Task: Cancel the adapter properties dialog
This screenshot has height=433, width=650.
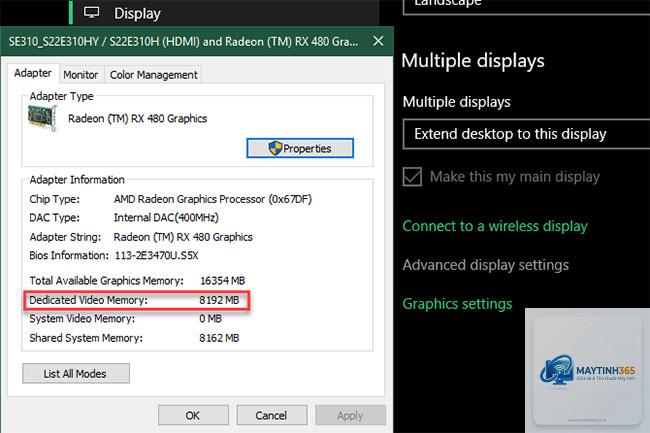Action: (x=272, y=415)
